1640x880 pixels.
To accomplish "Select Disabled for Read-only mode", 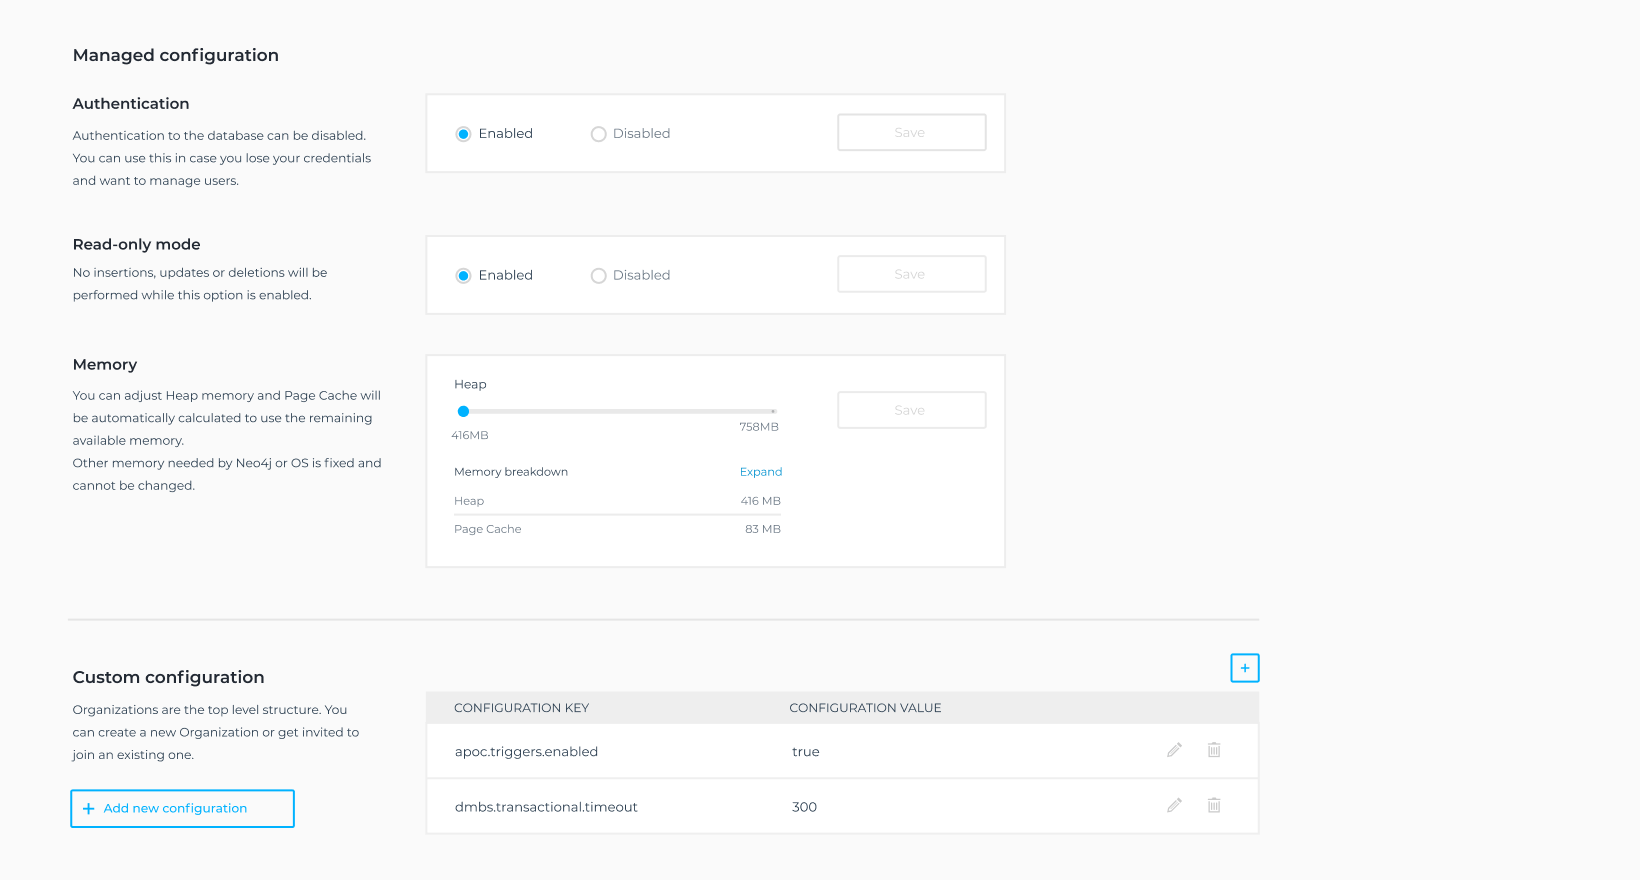I will pyautogui.click(x=598, y=276).
